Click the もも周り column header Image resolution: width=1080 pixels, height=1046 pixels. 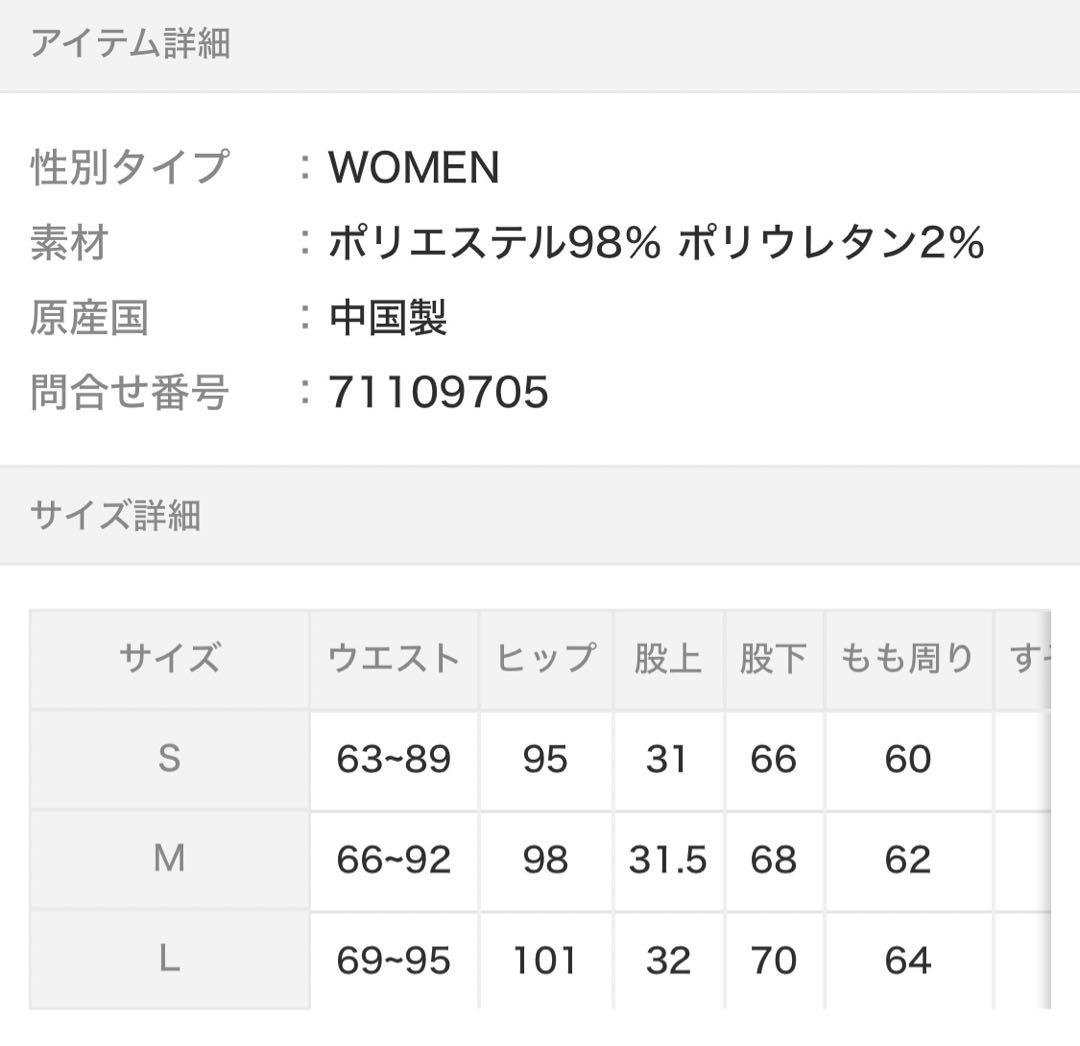[907, 659]
